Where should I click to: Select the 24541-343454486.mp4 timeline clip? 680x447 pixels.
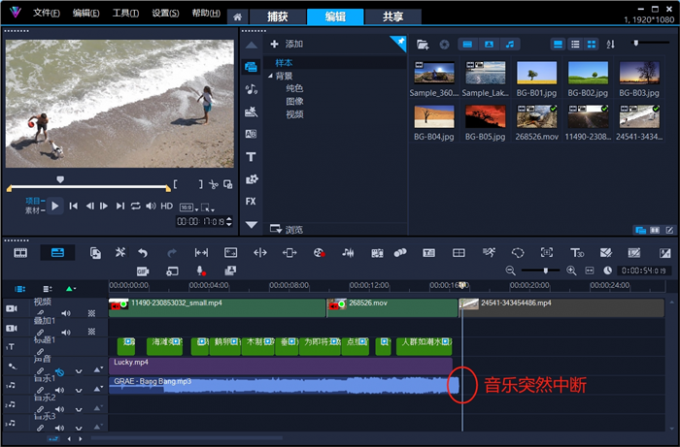tap(561, 307)
